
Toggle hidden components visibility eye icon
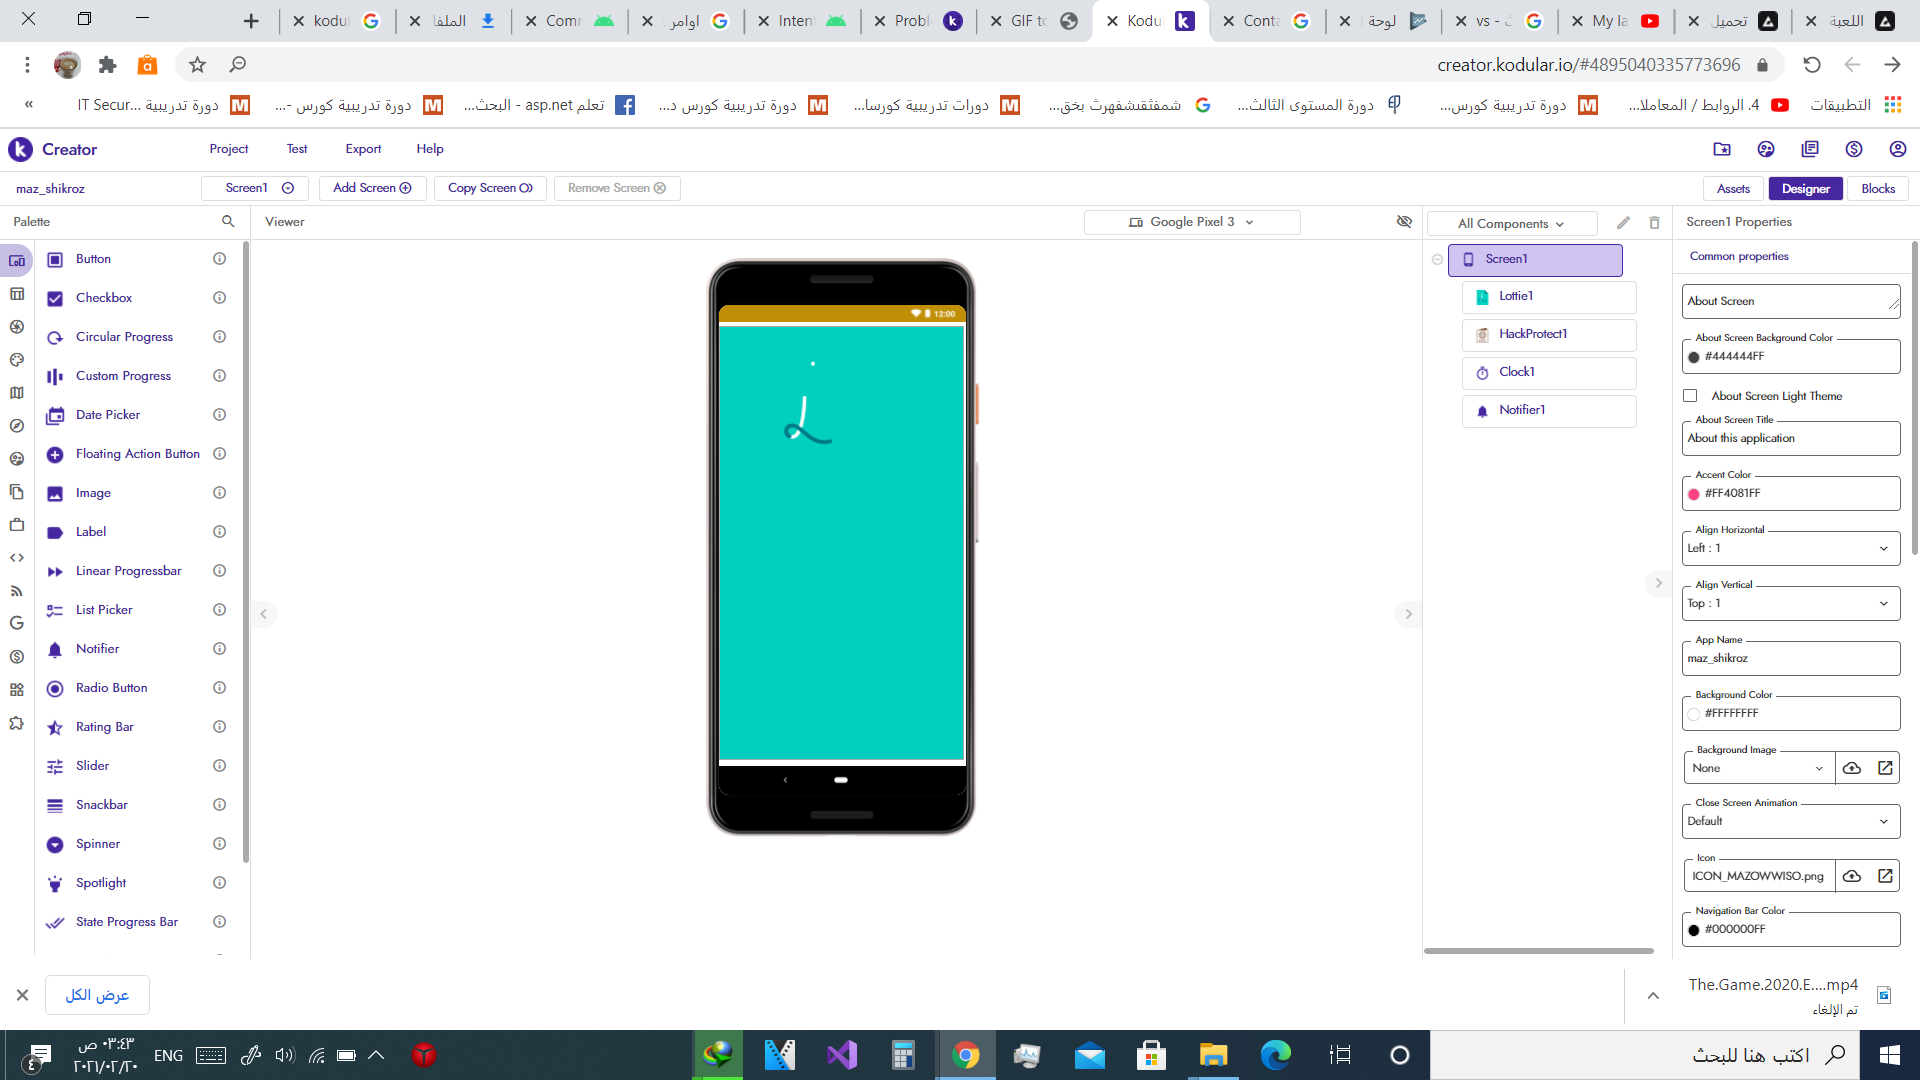(x=1404, y=222)
